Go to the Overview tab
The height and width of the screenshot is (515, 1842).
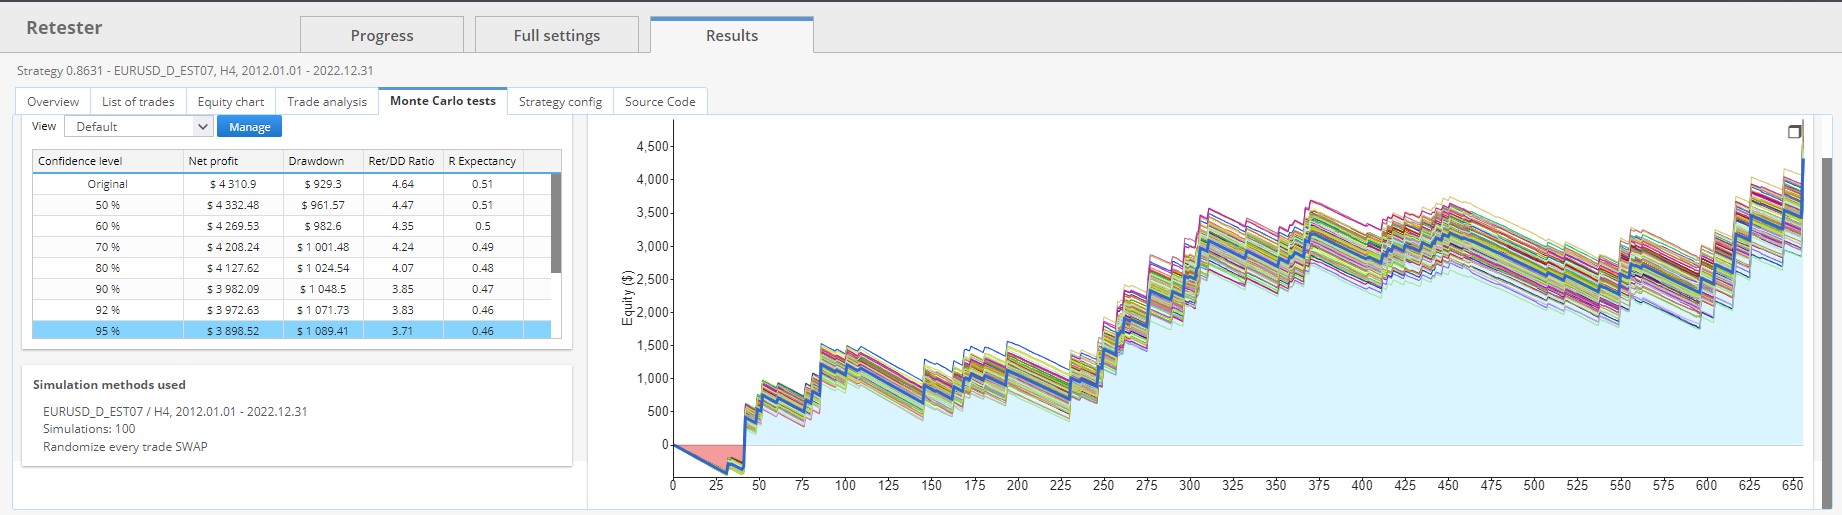[x=53, y=101]
